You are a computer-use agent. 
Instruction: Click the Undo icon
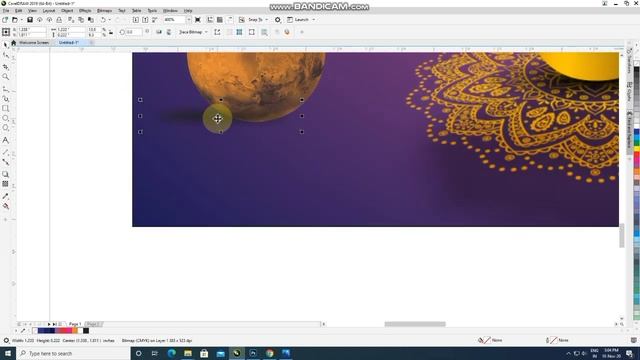point(103,20)
